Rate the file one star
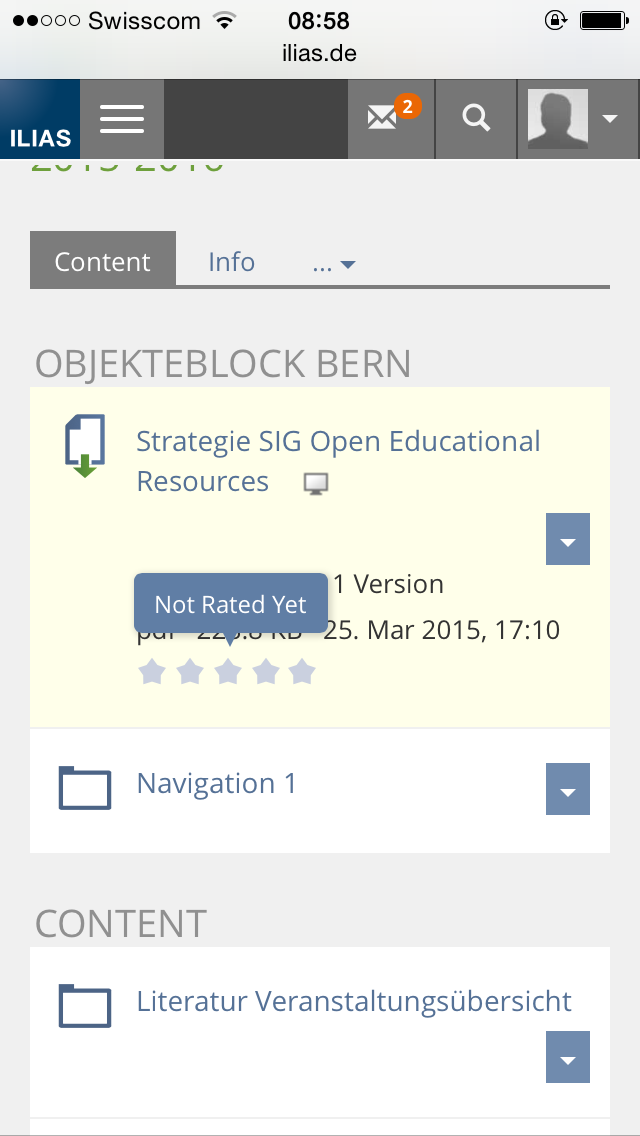640x1136 pixels. pos(151,672)
